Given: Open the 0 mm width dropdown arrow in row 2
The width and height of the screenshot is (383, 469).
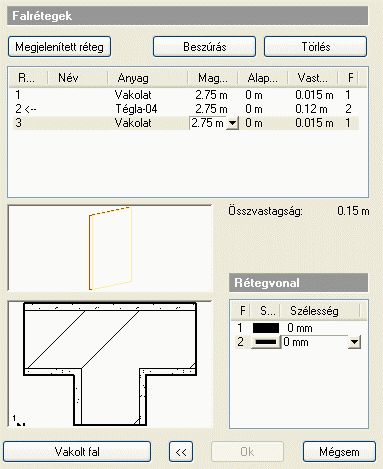Looking at the screenshot, I should [354, 342].
